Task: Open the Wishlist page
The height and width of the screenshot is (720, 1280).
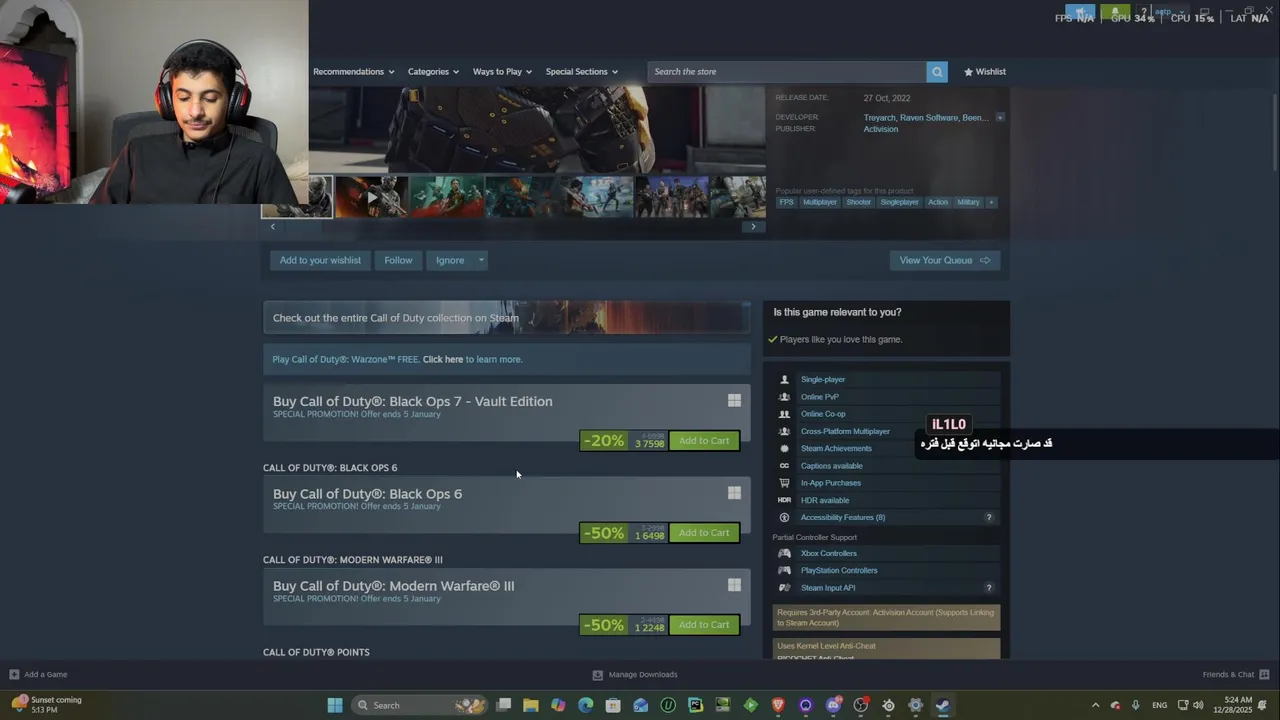Action: tap(985, 72)
